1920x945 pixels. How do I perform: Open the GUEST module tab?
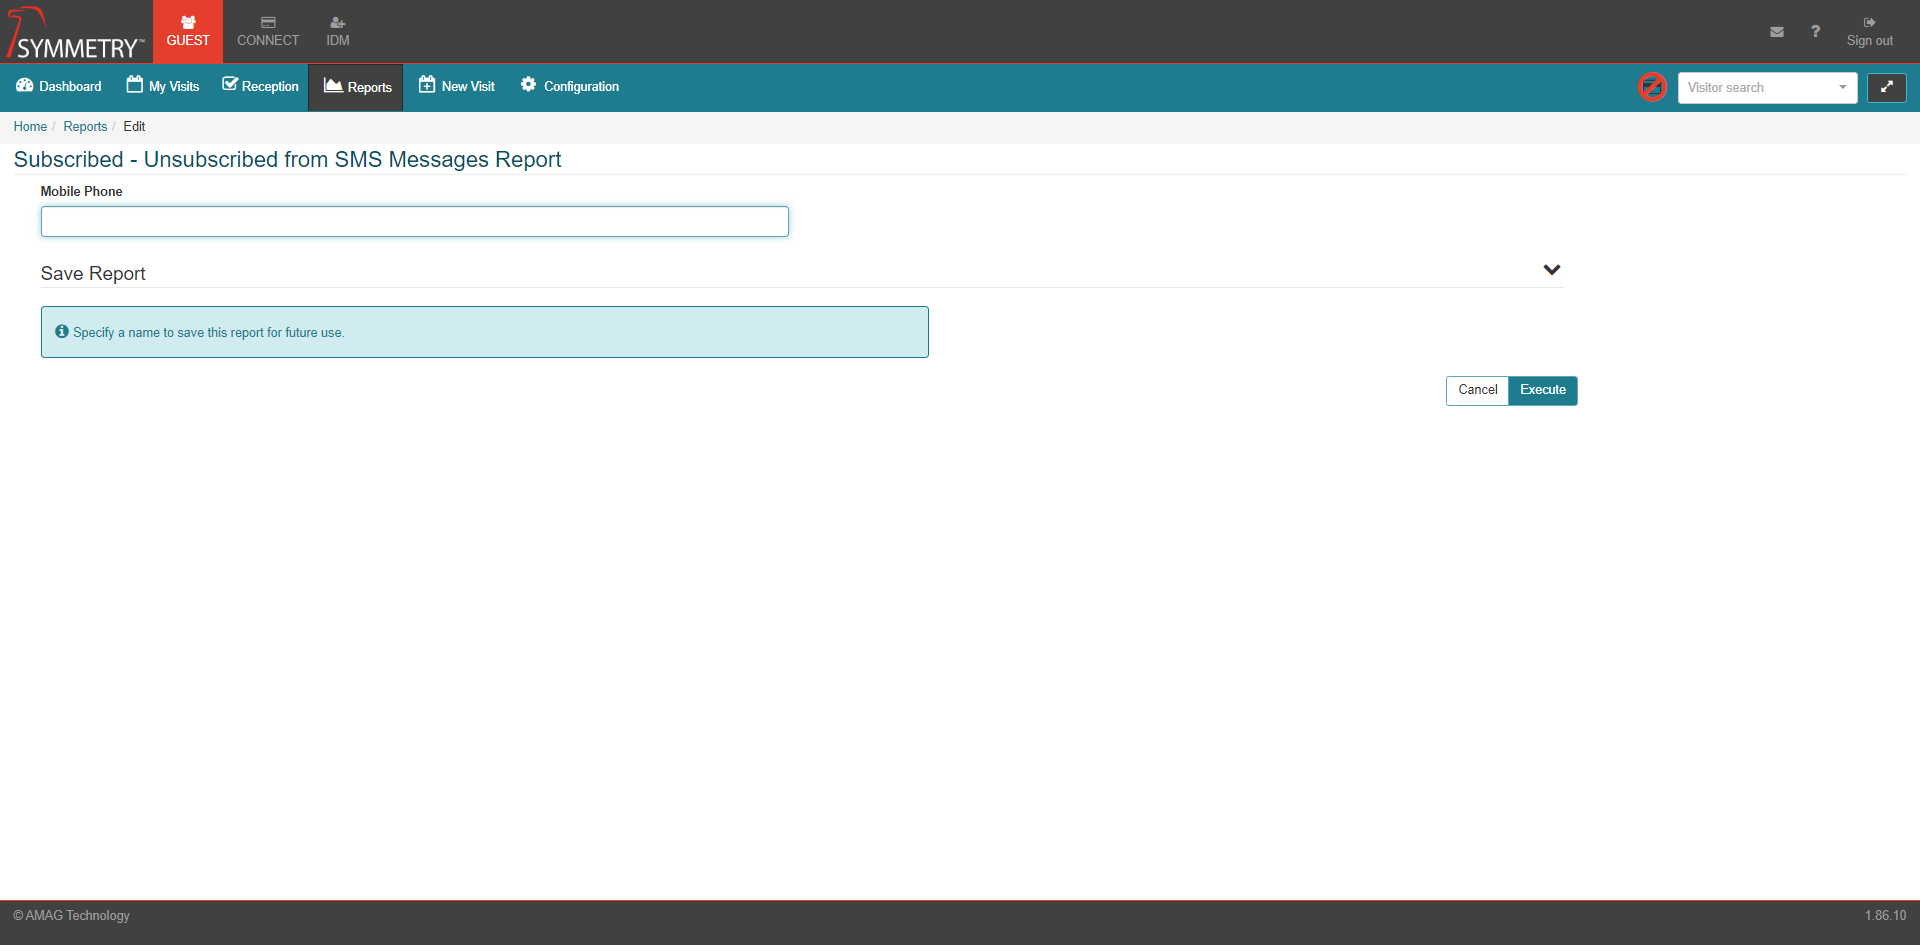(x=188, y=32)
